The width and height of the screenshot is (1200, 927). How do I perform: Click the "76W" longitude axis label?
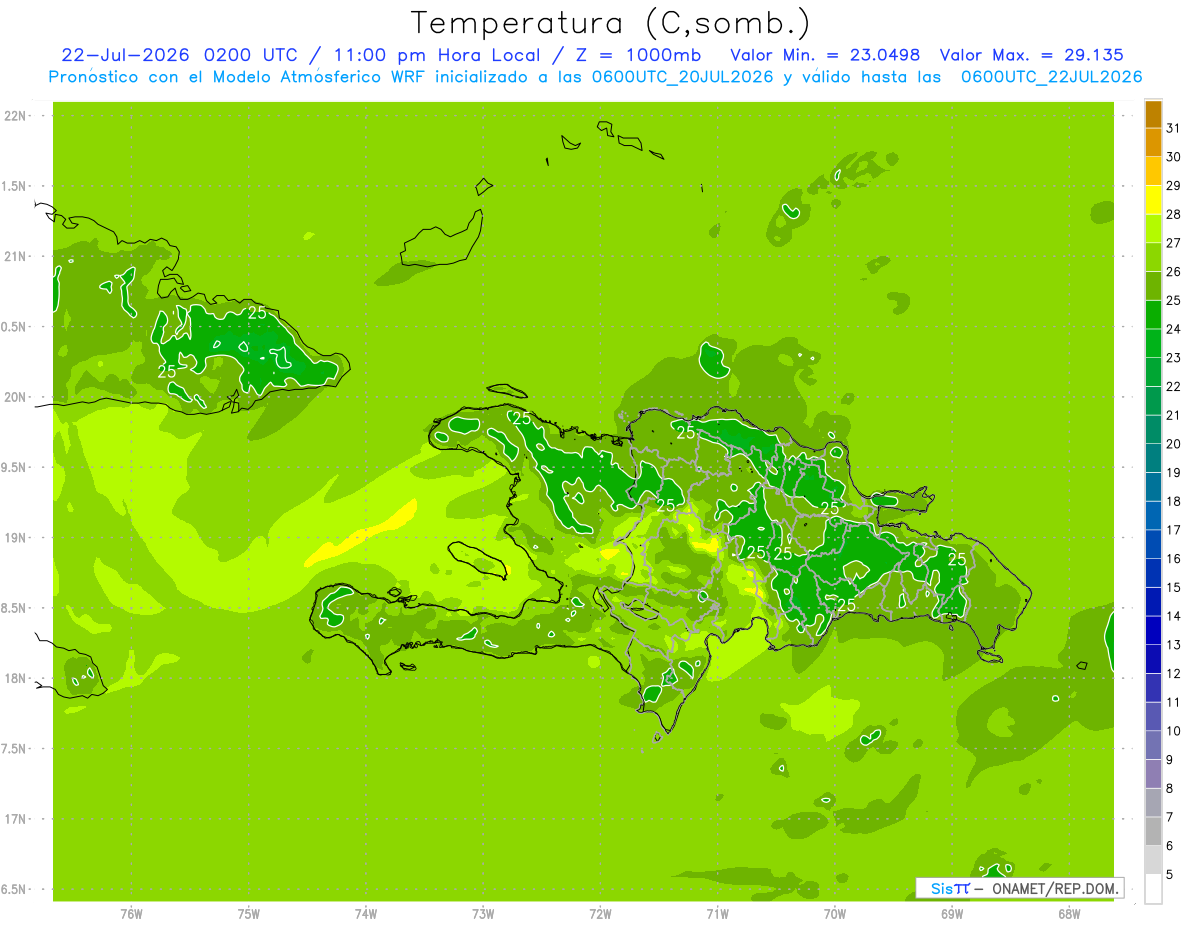tap(131, 913)
